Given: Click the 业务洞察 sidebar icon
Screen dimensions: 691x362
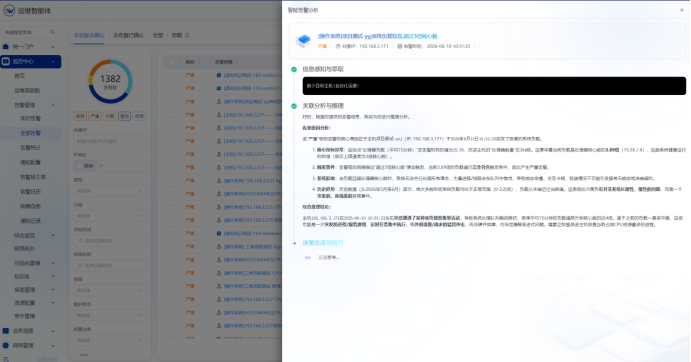Looking at the screenshot, I should click(x=6, y=331).
